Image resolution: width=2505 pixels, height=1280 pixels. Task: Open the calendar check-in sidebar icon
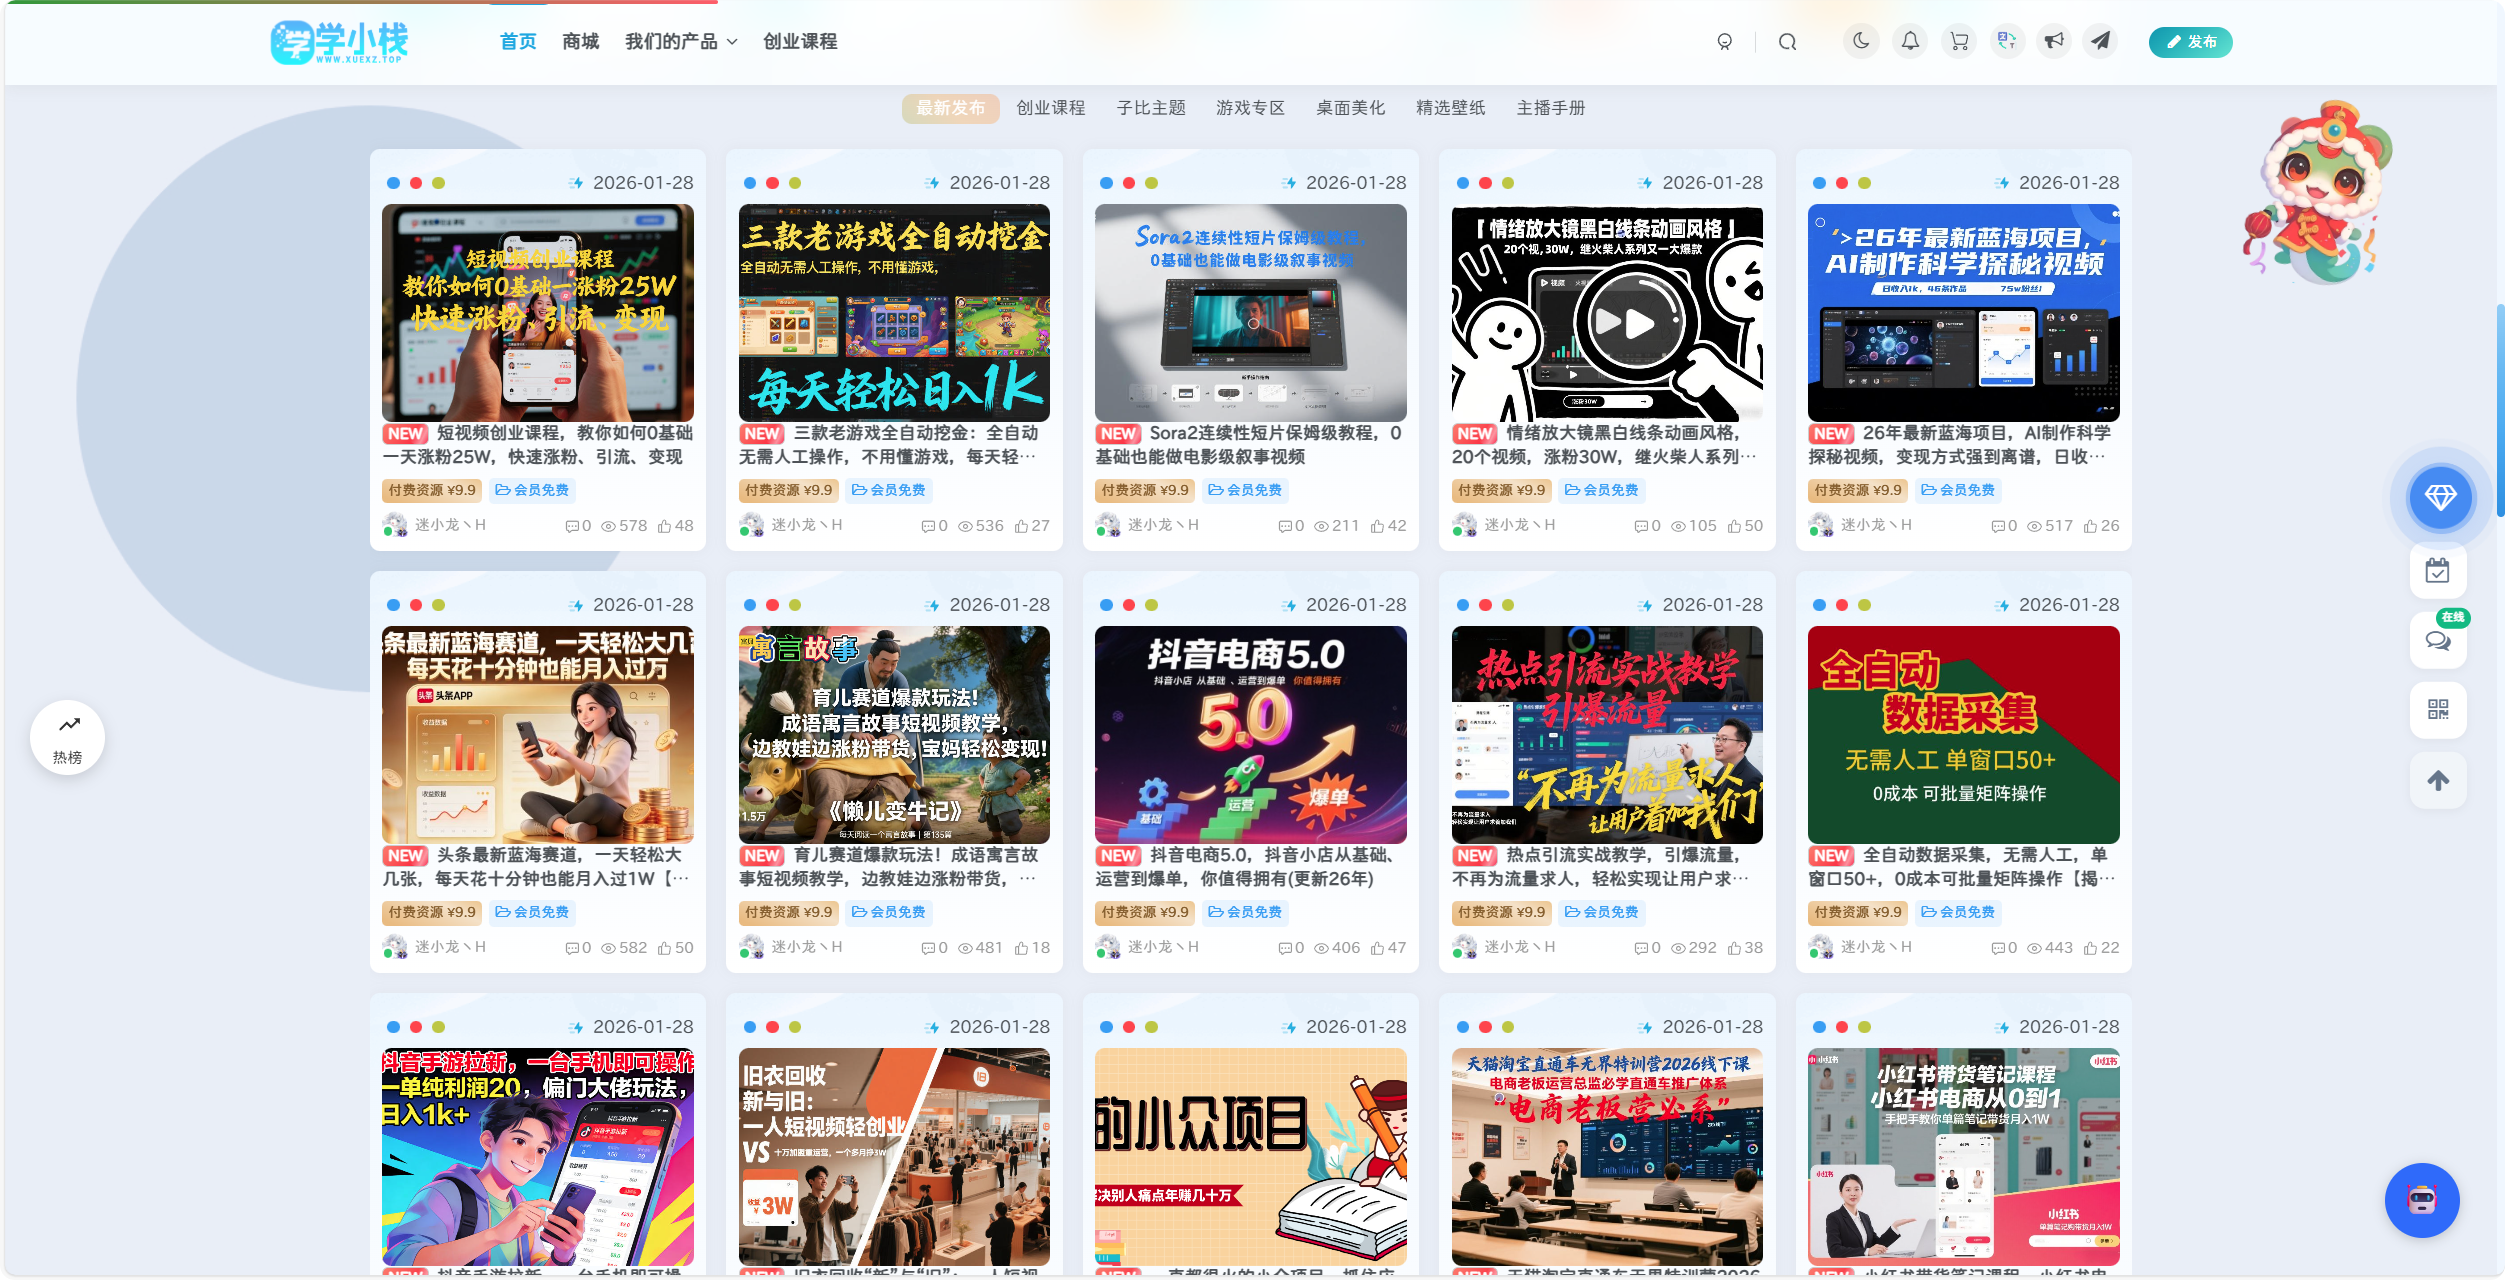(x=2438, y=570)
